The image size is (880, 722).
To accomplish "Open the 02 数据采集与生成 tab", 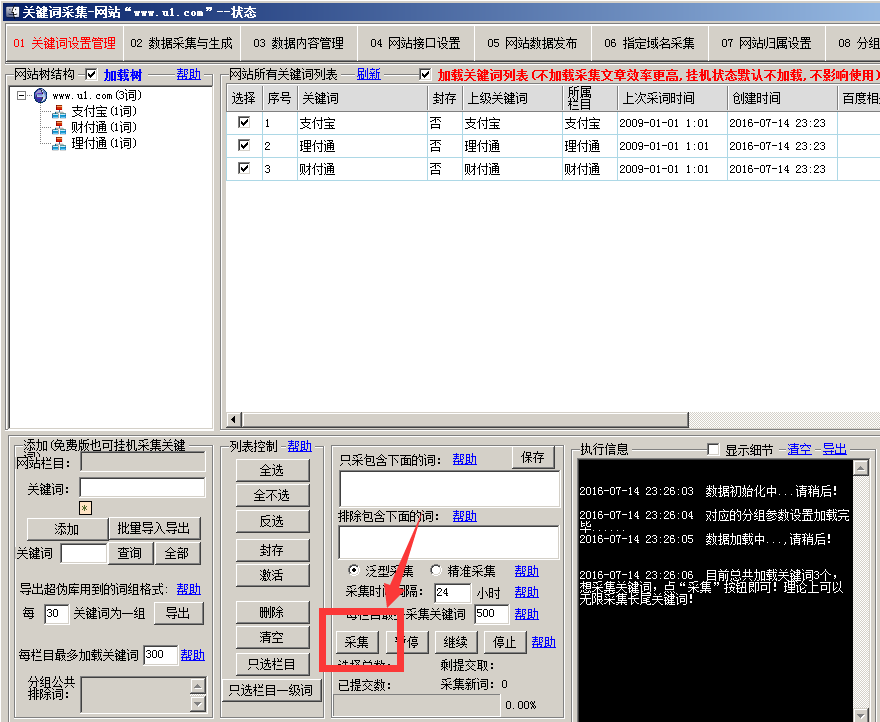I will coord(181,43).
